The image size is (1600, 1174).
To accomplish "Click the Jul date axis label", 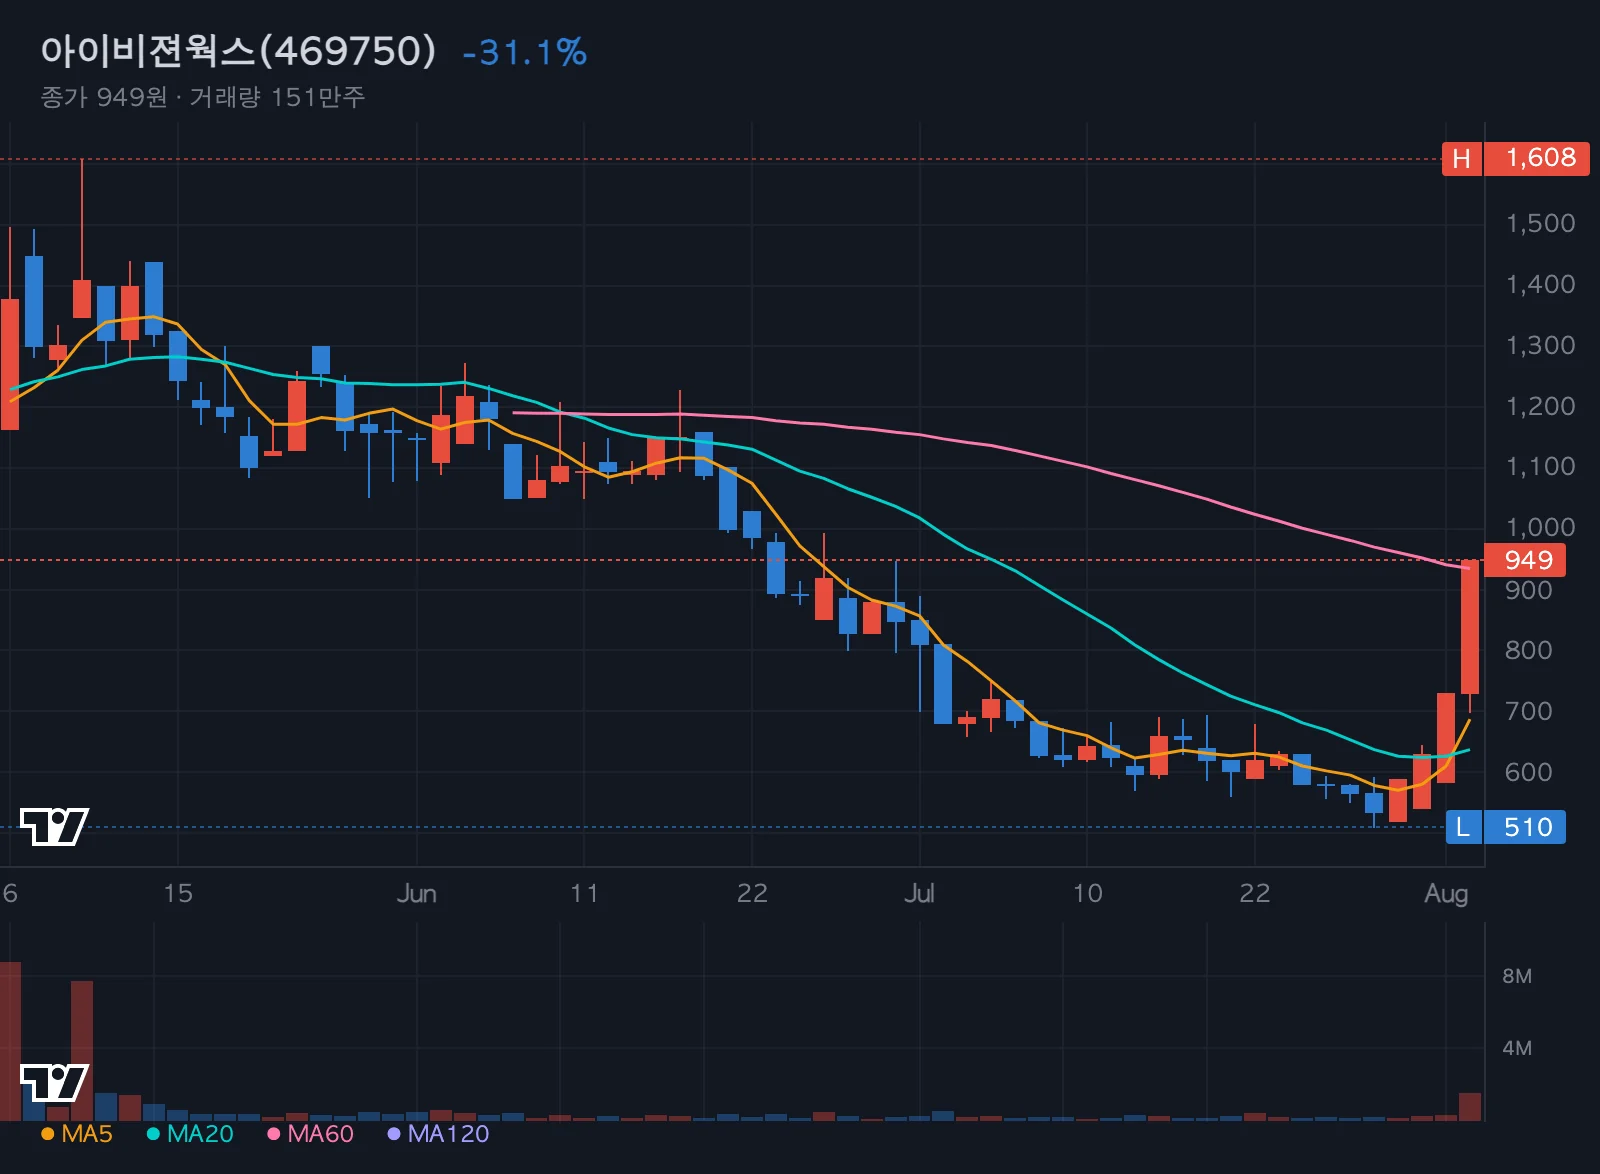I will click(919, 893).
